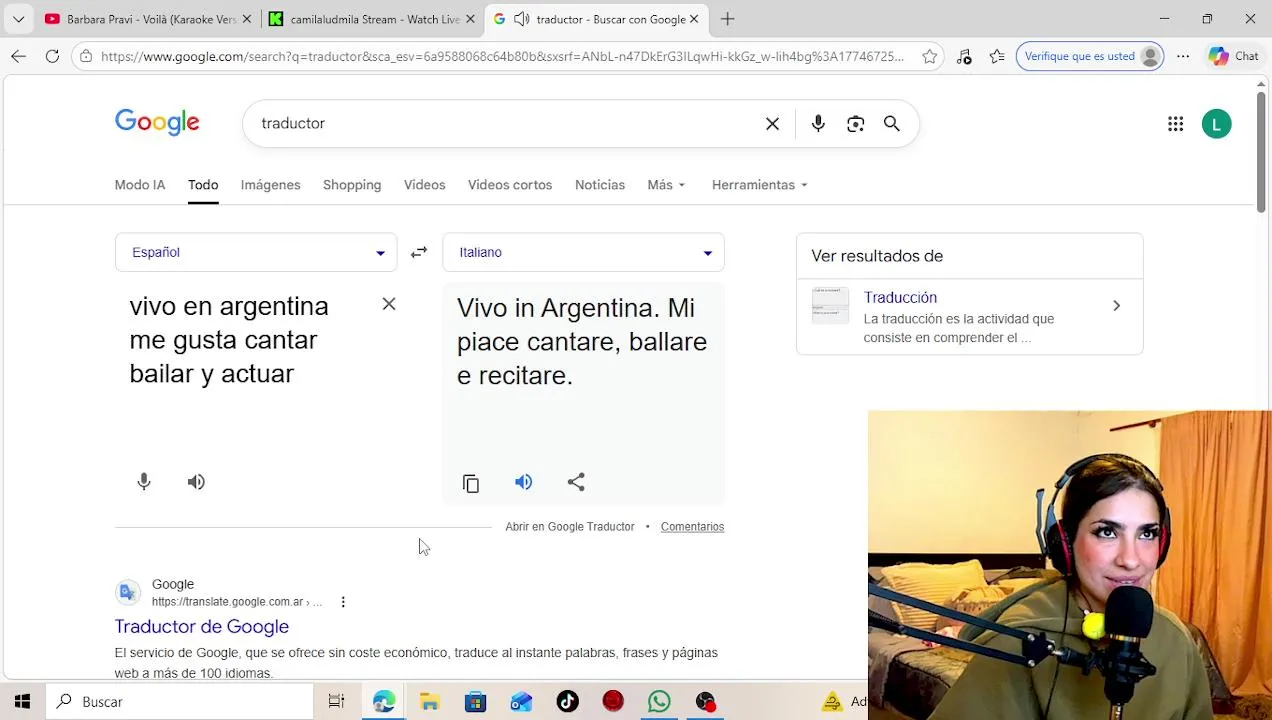This screenshot has width=1272, height=720.
Task: Open the Italiano target language dropdown
Action: click(x=583, y=252)
